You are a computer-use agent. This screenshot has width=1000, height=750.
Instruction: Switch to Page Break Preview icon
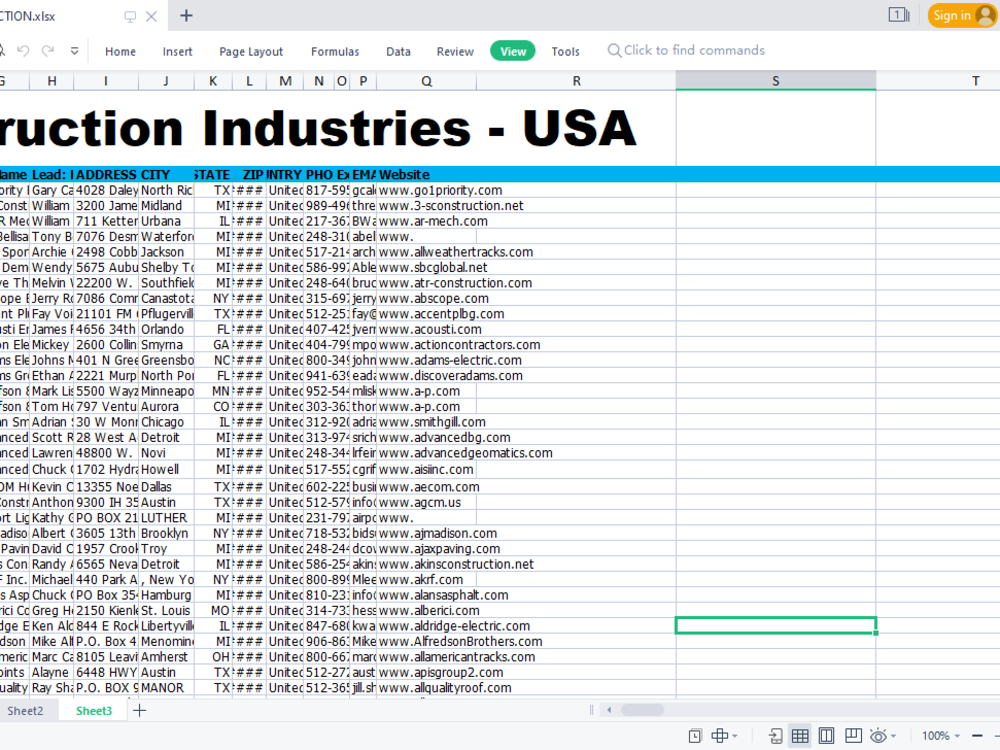[x=827, y=736]
